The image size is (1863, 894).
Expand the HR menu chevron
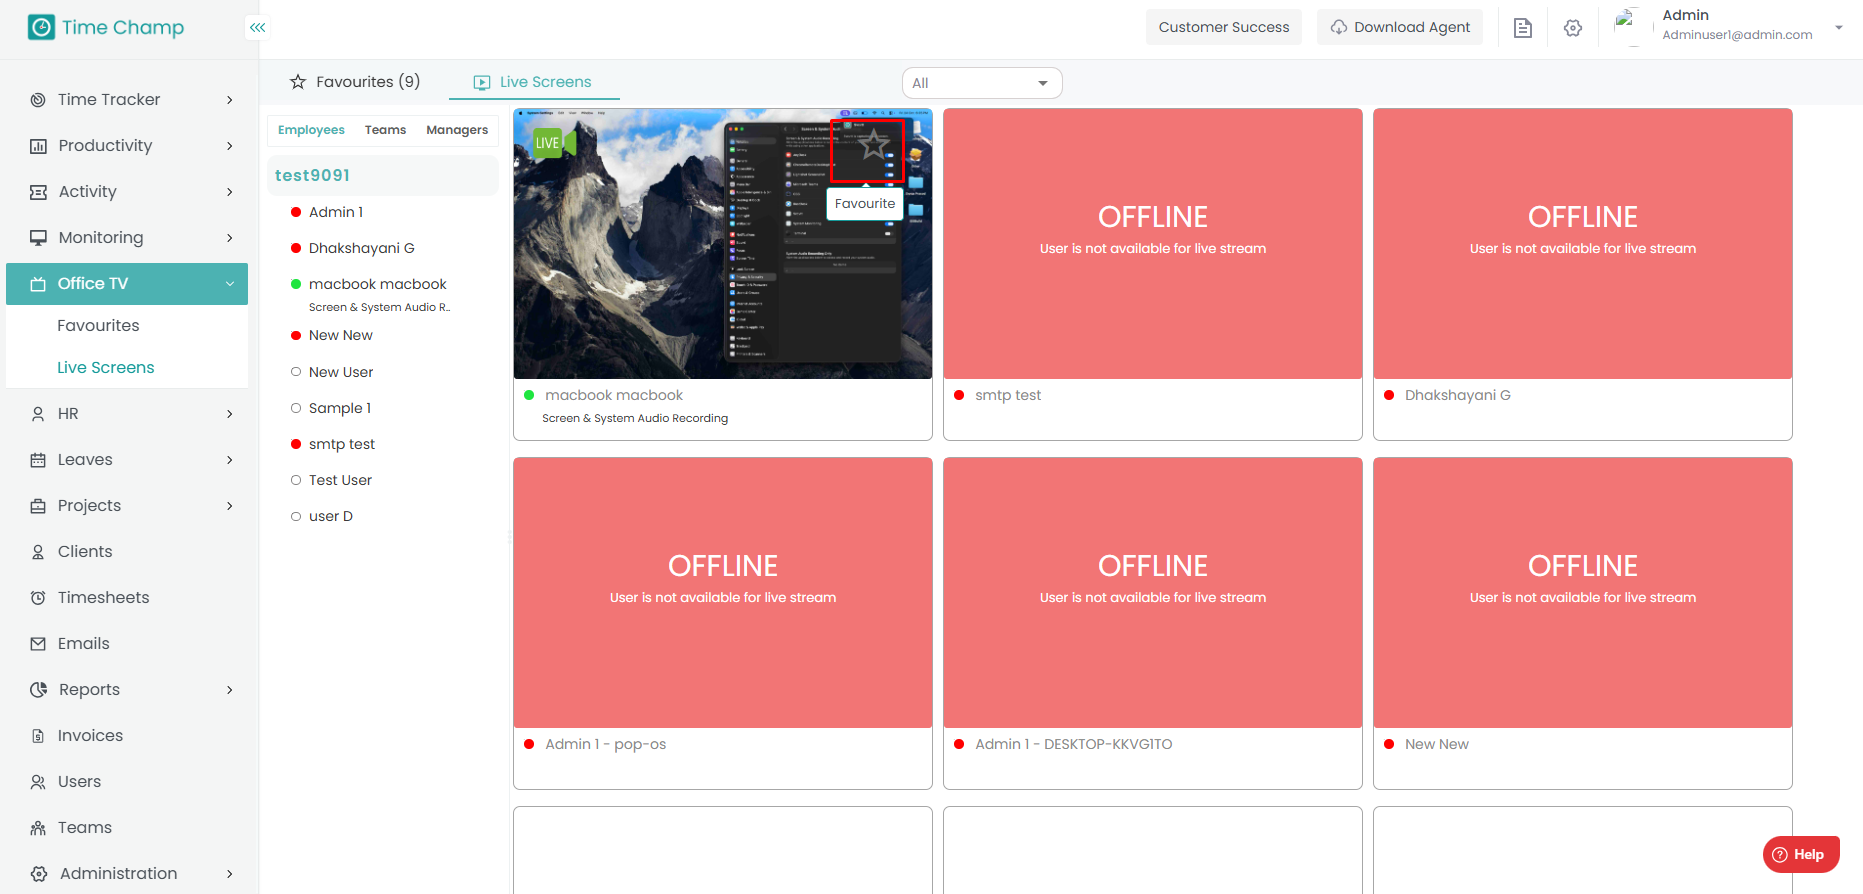pyautogui.click(x=230, y=414)
